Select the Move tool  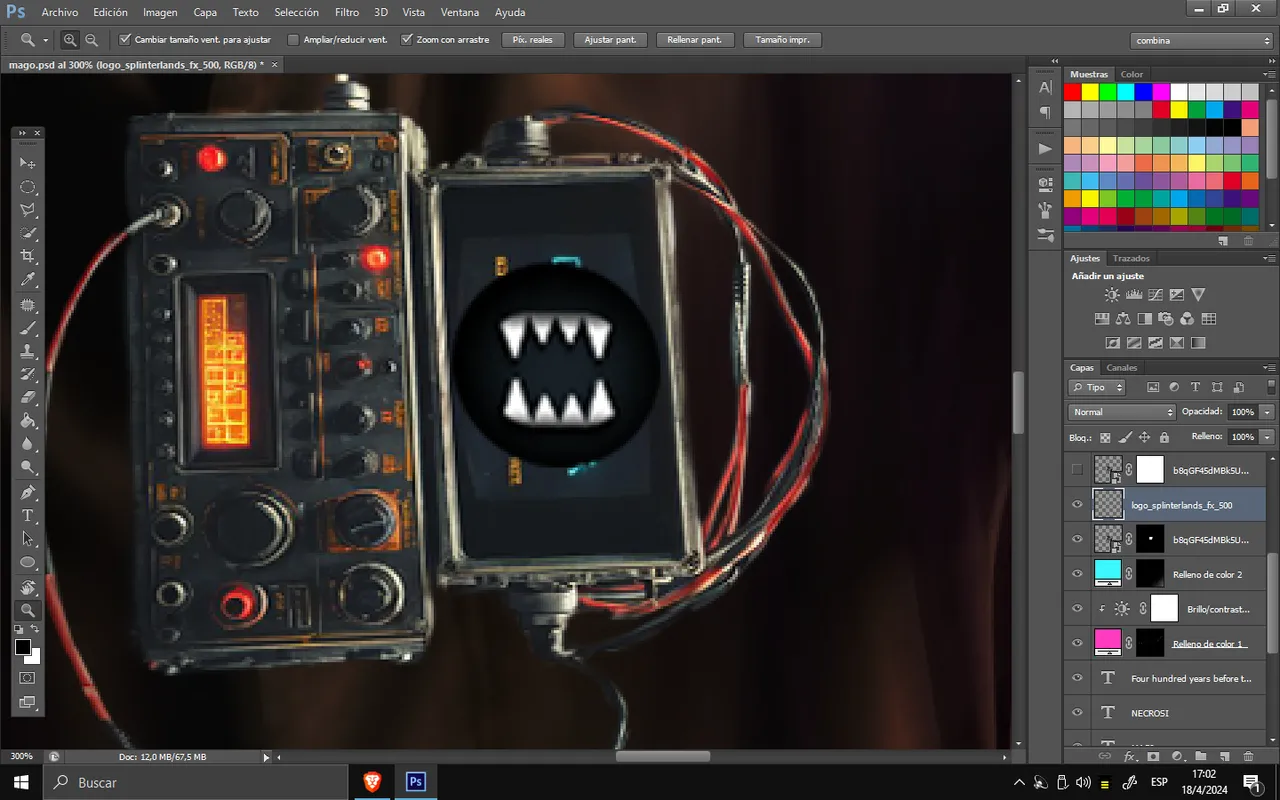pos(28,163)
